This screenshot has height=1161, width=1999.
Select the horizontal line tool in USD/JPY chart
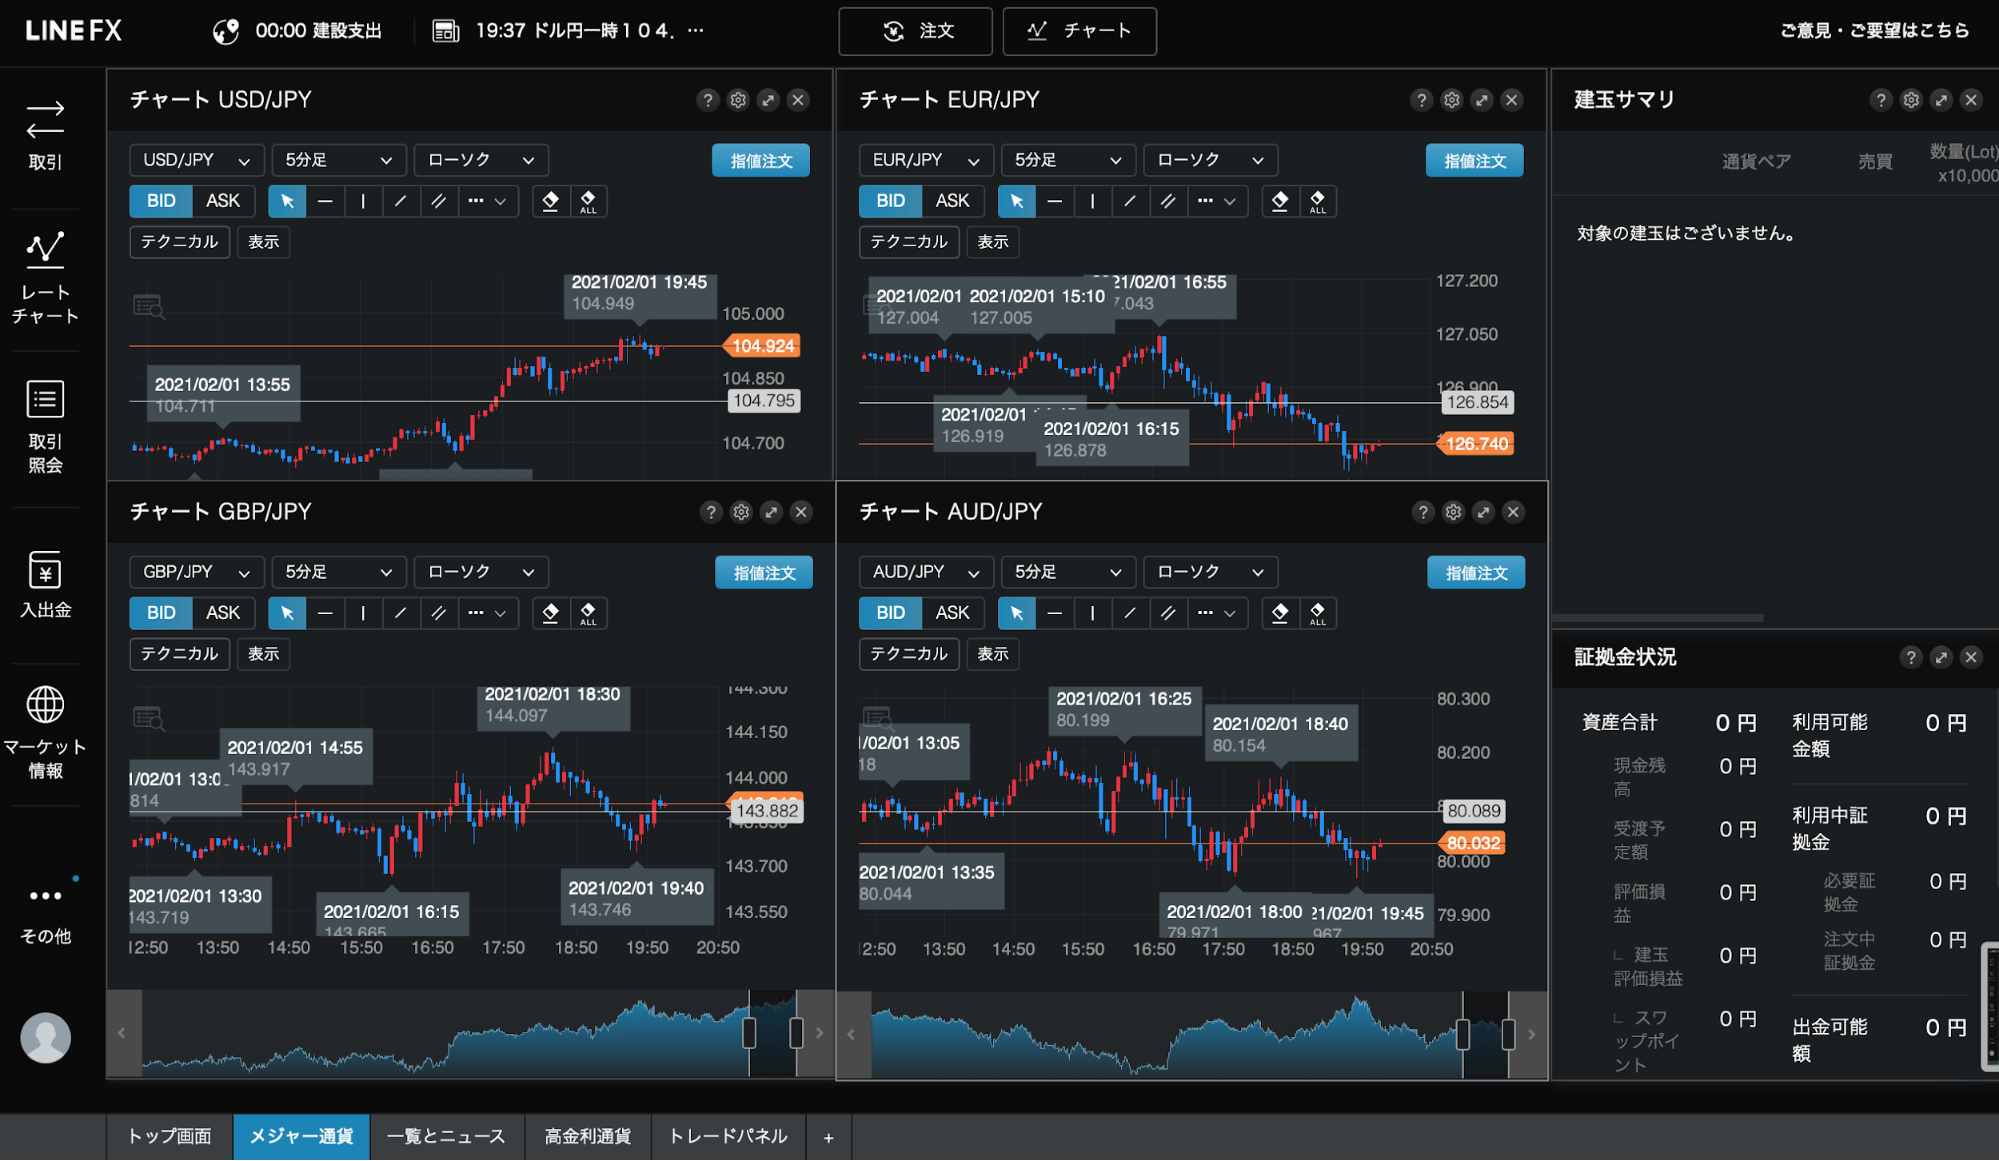tap(325, 201)
